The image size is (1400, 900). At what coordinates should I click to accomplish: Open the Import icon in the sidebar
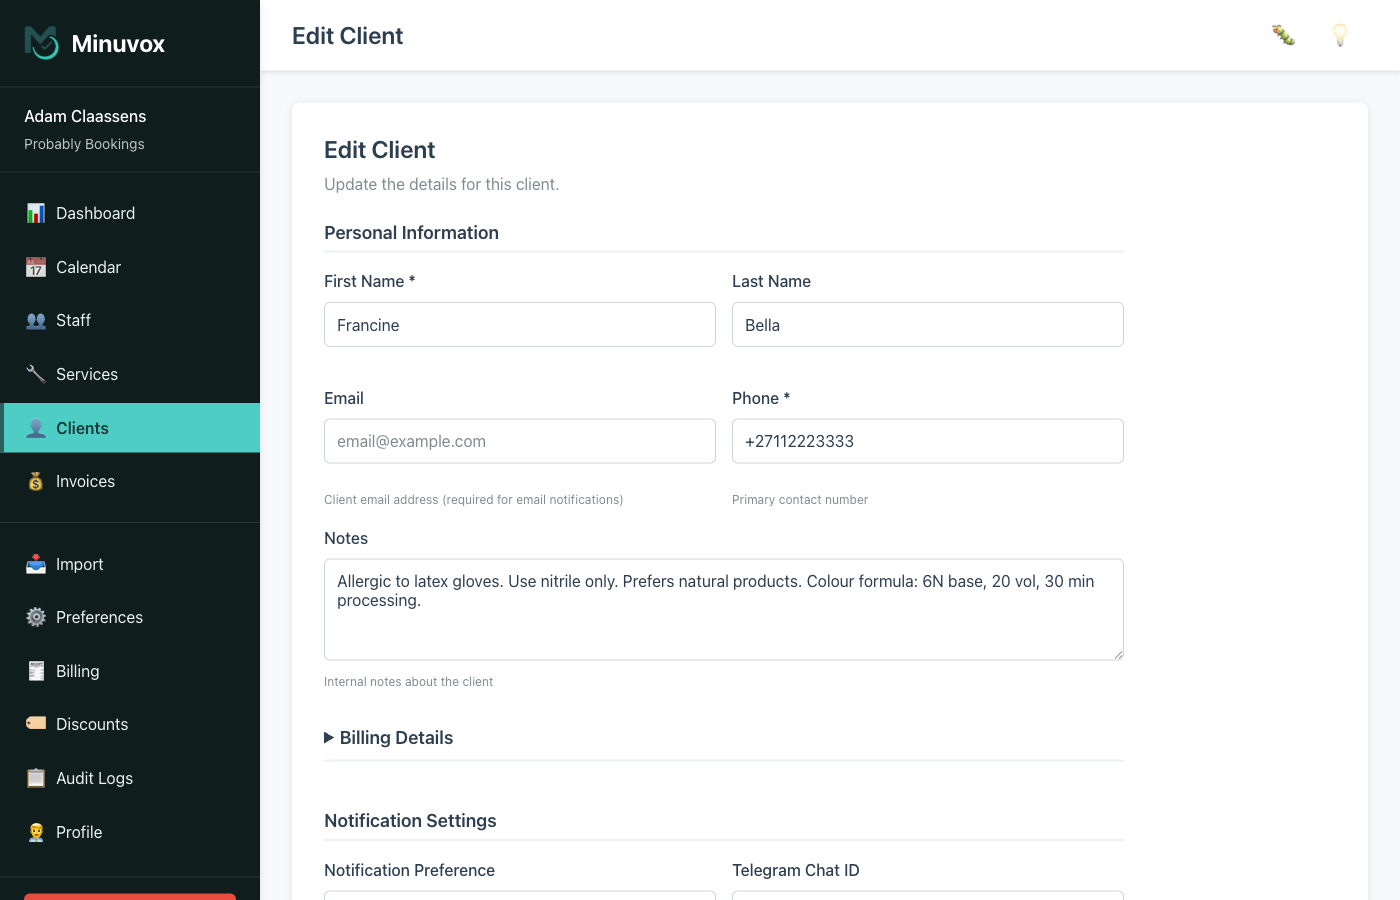pos(36,564)
